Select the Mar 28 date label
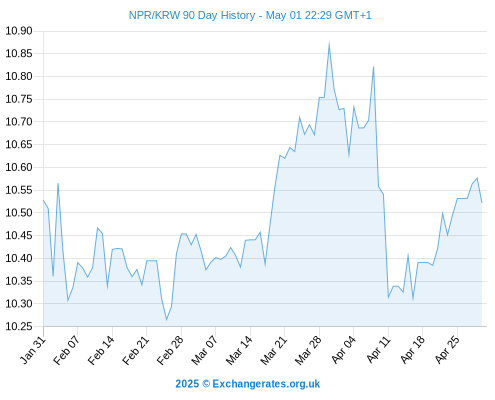The width and height of the screenshot is (495, 400). point(309,351)
